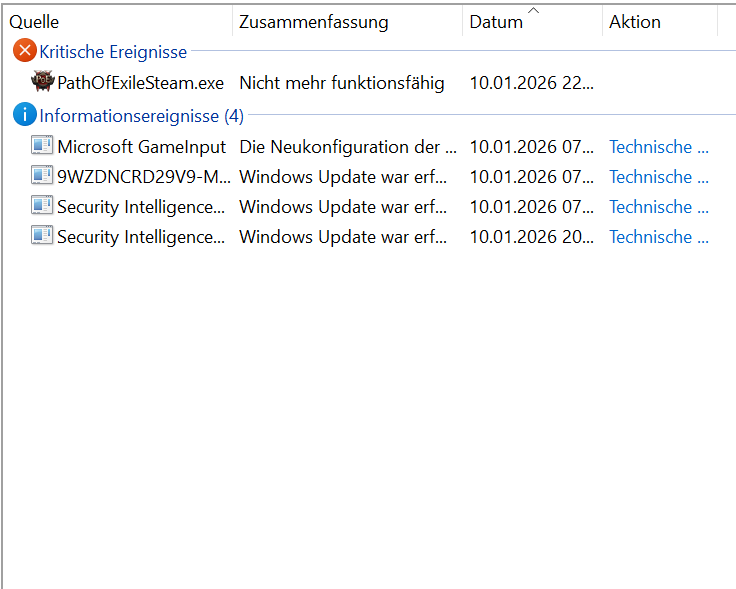
Task: Click 'Die Neukonfiguration der' summary text
Action: [x=347, y=147]
